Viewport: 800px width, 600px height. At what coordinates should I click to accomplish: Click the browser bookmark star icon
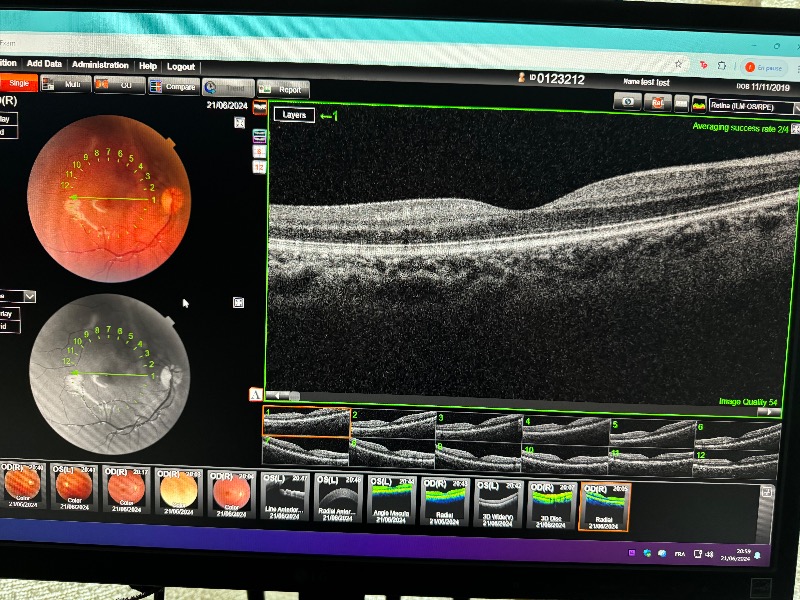pyautogui.click(x=678, y=64)
